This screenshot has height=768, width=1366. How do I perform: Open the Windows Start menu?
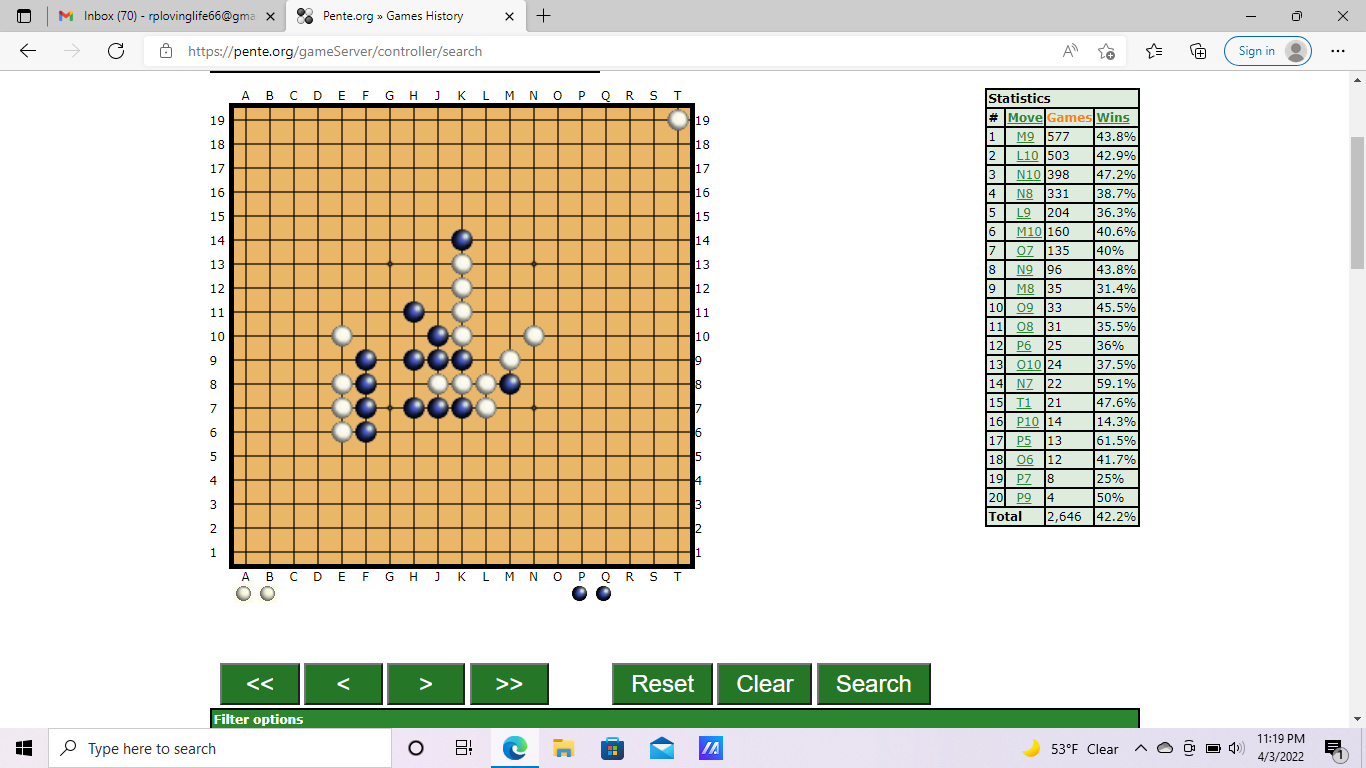pos(24,748)
